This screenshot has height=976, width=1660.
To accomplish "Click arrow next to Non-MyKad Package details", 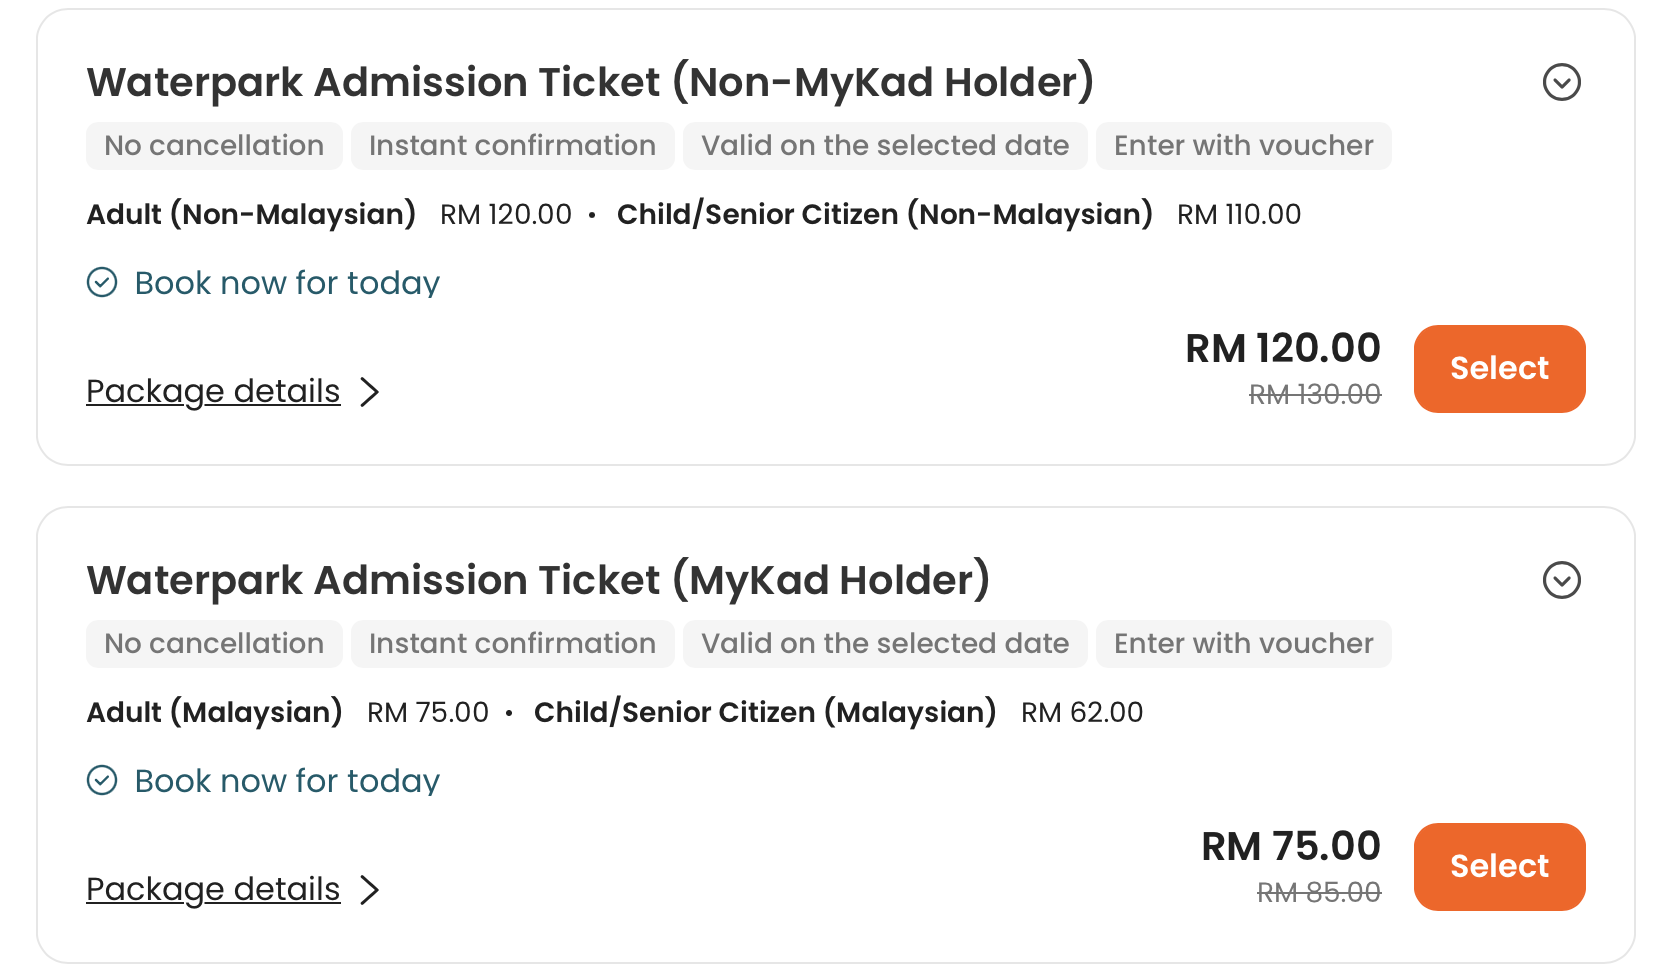I will click(x=370, y=392).
